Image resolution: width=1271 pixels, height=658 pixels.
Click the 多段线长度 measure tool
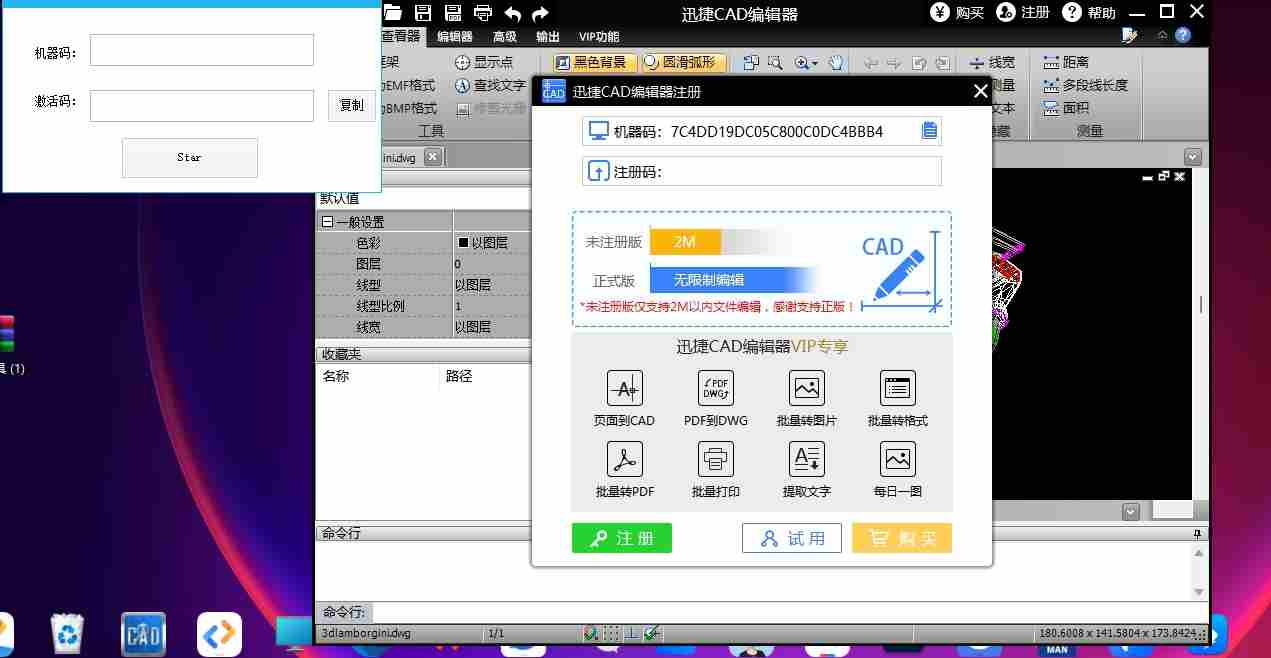(x=1086, y=85)
